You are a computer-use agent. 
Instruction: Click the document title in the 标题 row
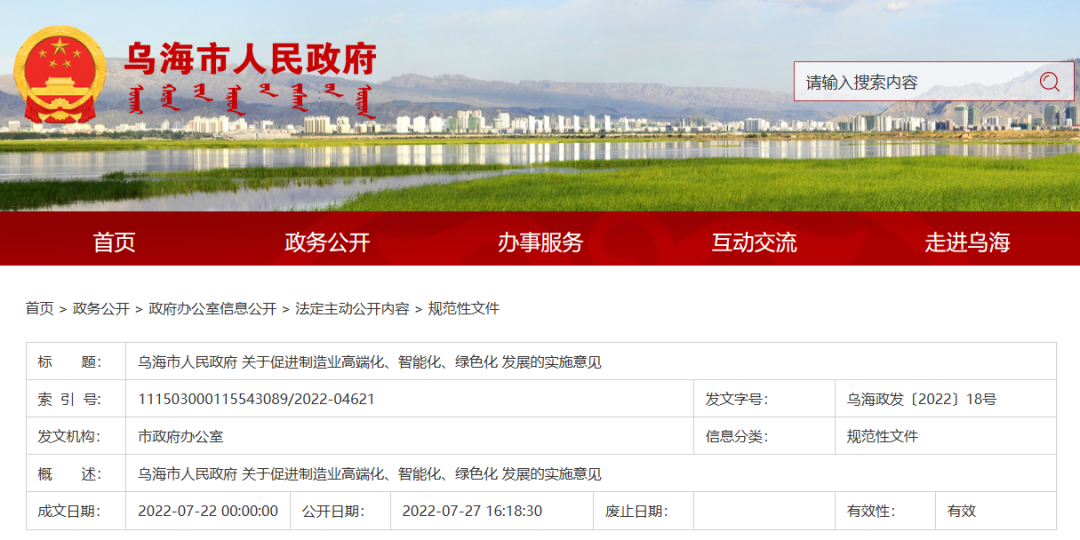click(x=369, y=362)
